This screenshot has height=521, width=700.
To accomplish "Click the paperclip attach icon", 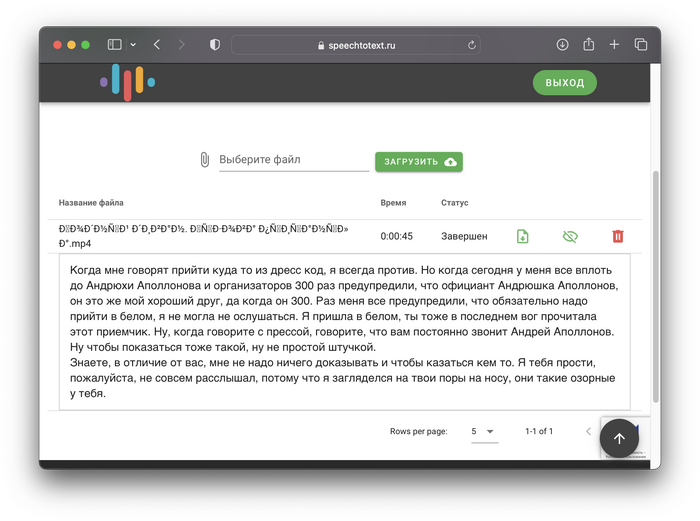I will pyautogui.click(x=204, y=159).
